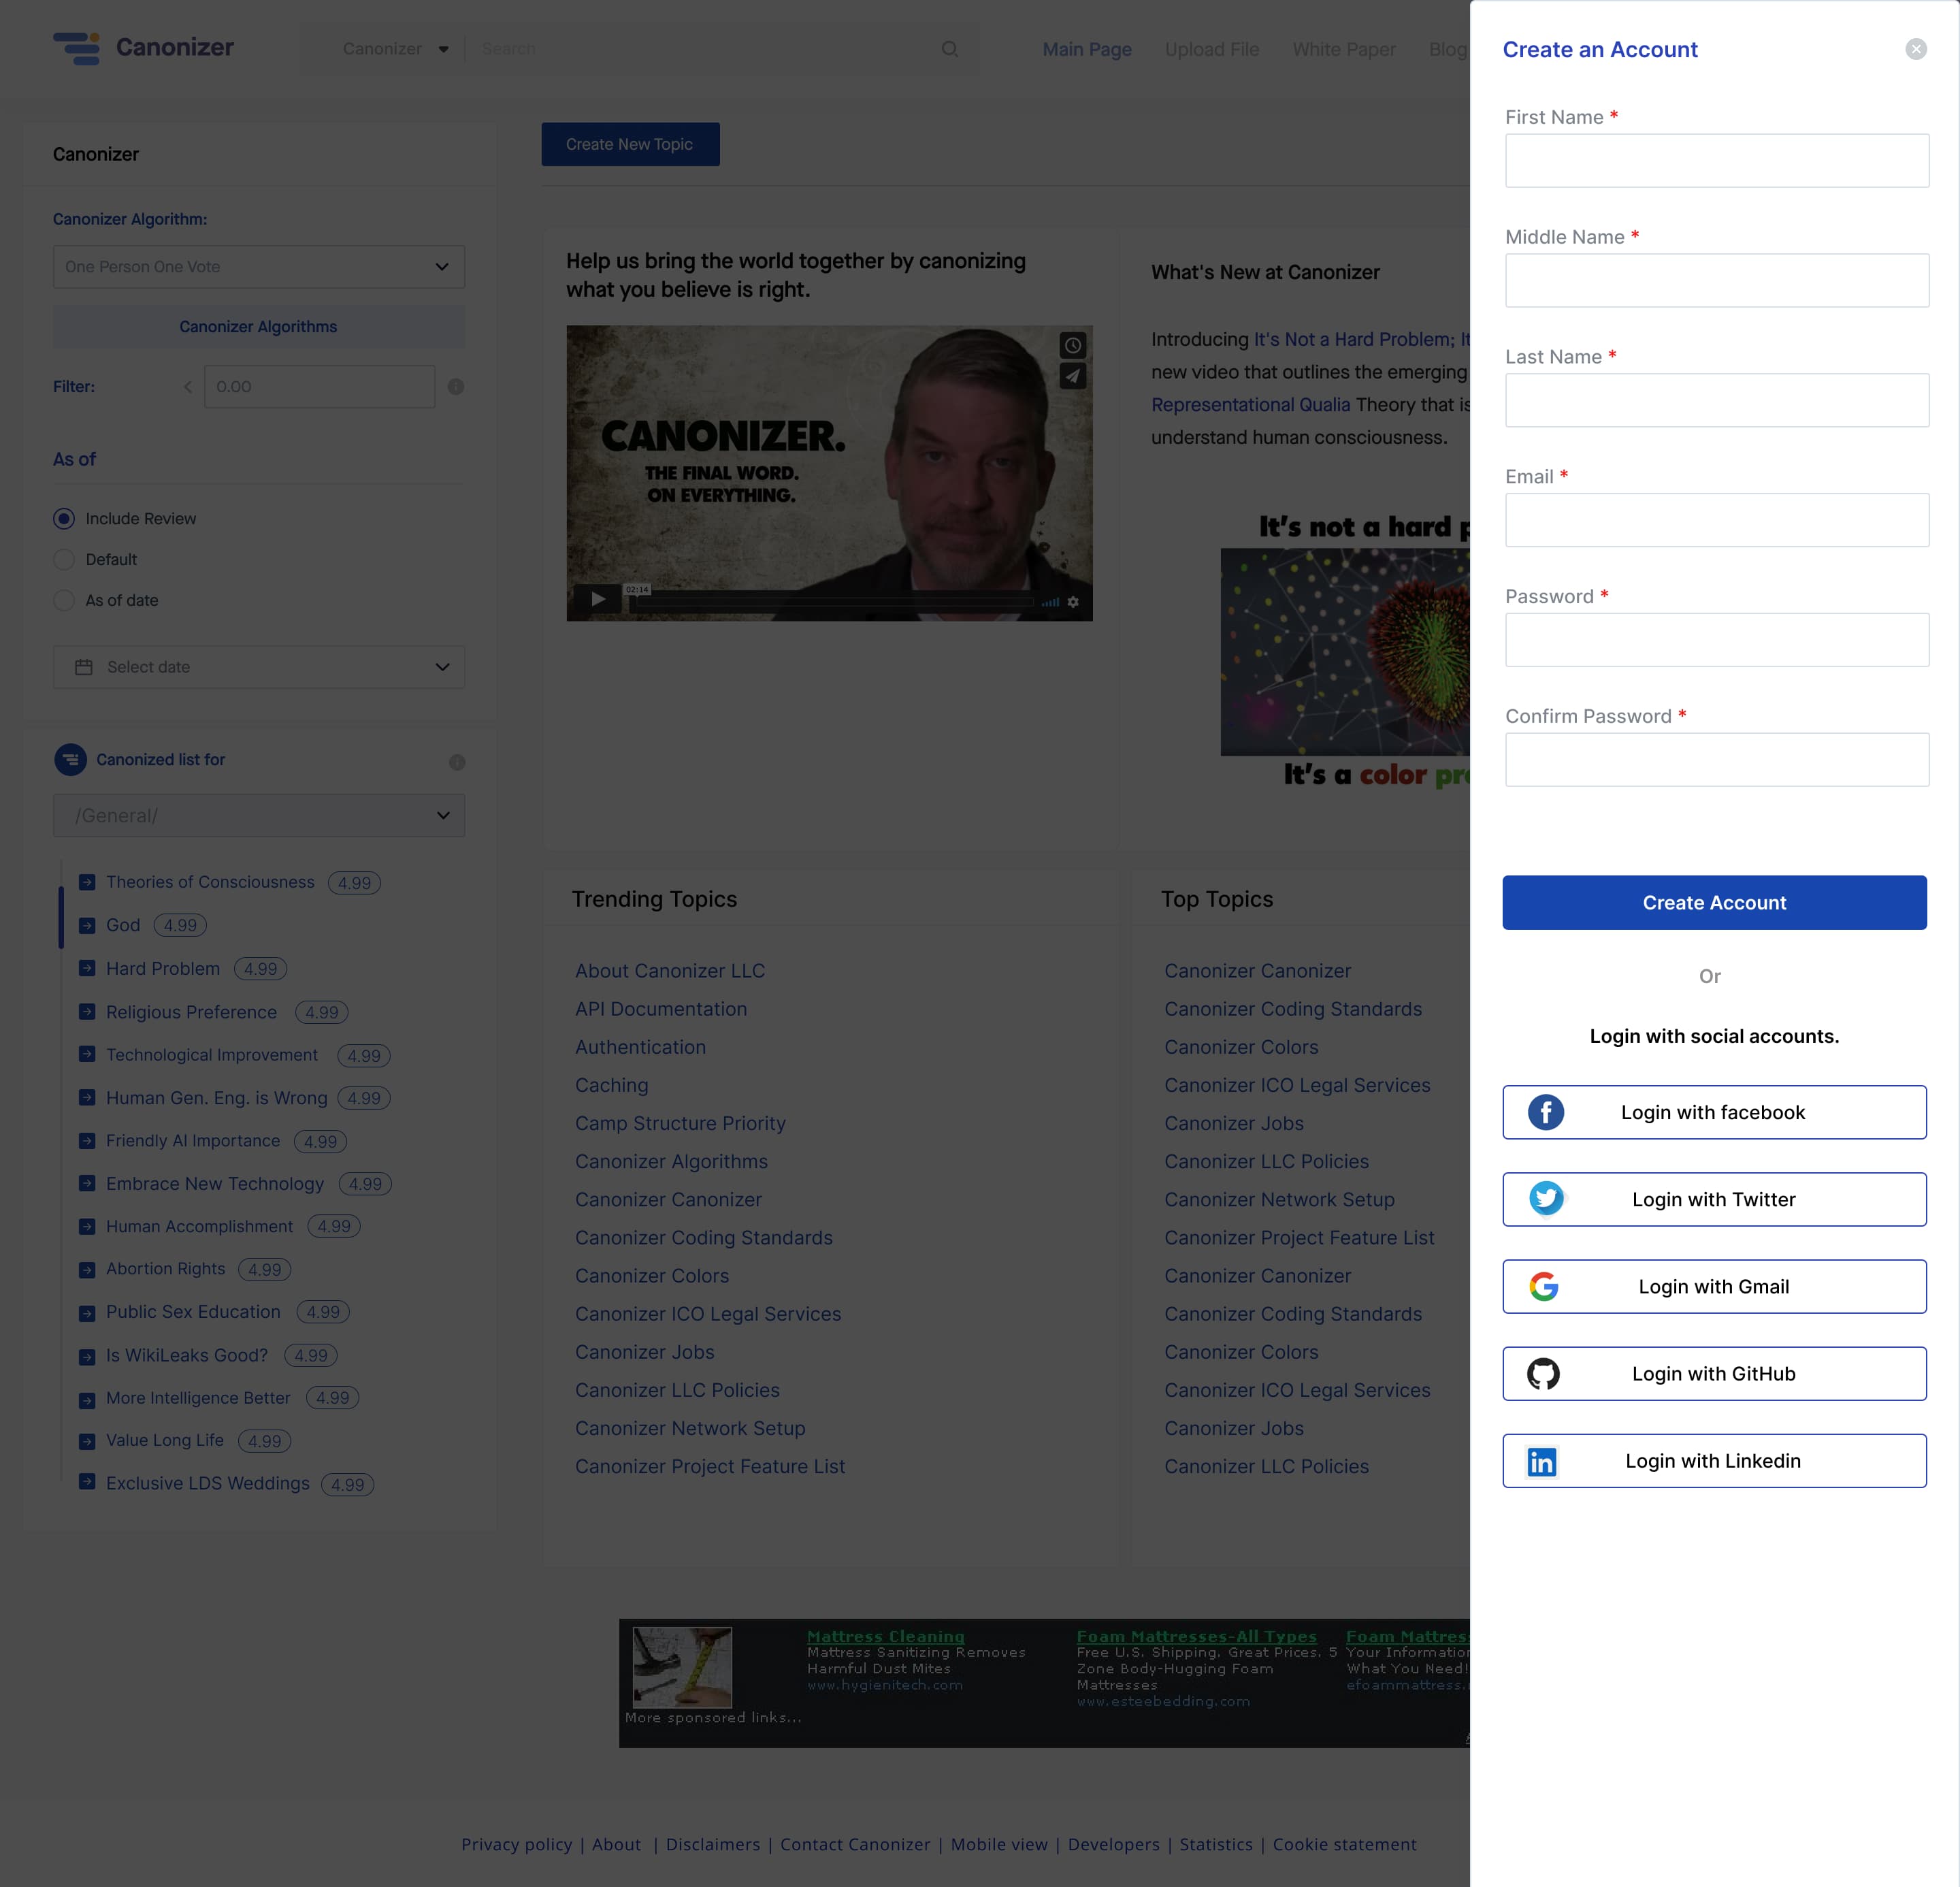Image resolution: width=1960 pixels, height=1887 pixels.
Task: Click the arrow icon beside God topic
Action: tap(87, 925)
